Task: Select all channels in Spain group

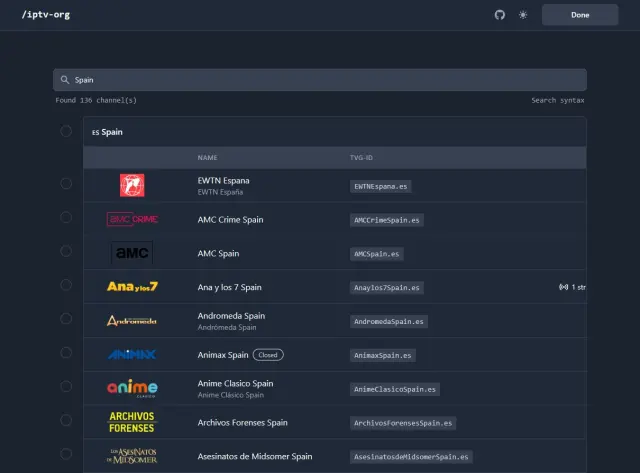Action: click(x=66, y=131)
